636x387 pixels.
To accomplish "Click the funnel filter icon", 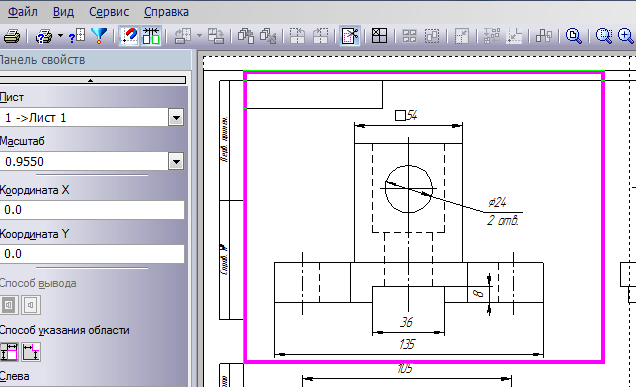I will (99, 36).
